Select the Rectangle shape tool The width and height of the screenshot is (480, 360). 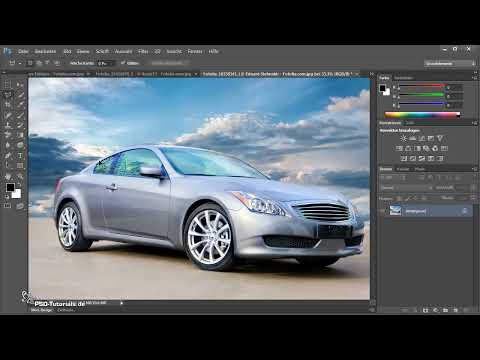pyautogui.click(x=20, y=165)
